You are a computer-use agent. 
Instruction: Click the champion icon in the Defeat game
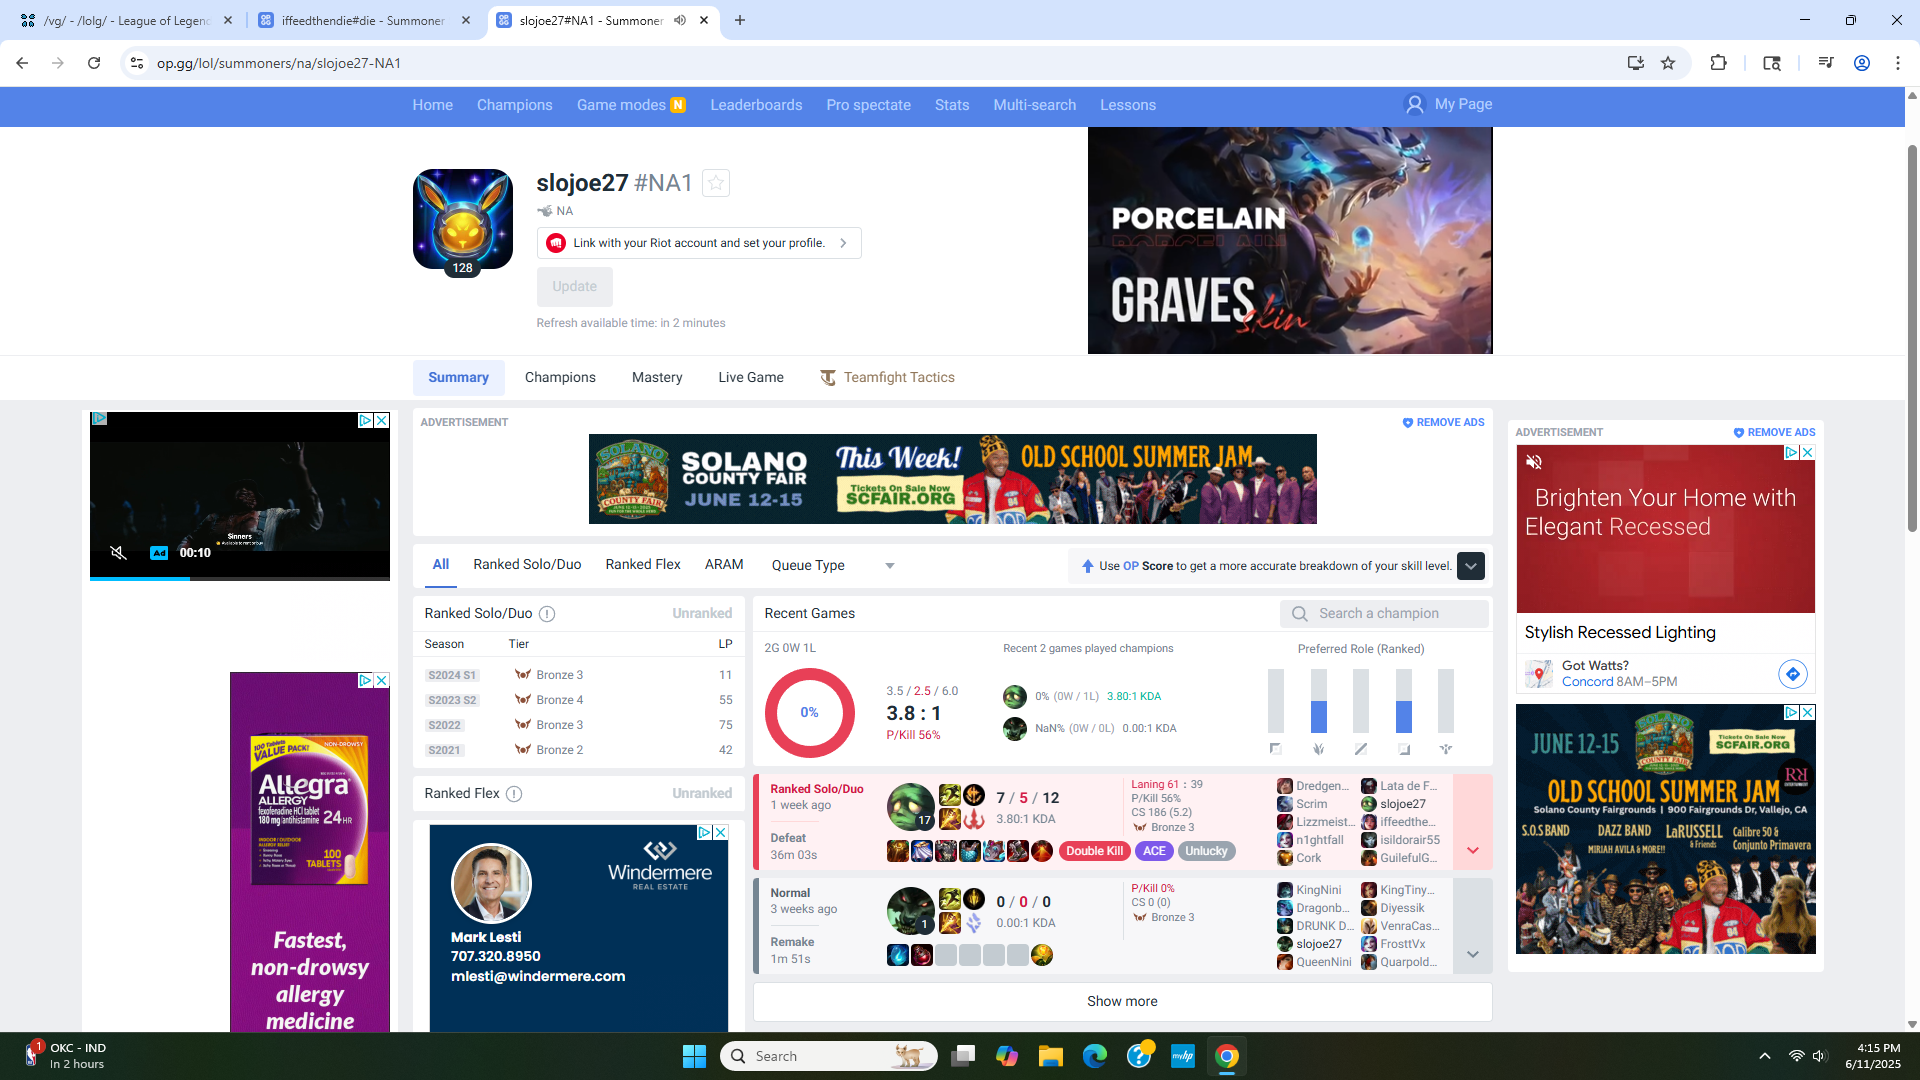(x=910, y=806)
